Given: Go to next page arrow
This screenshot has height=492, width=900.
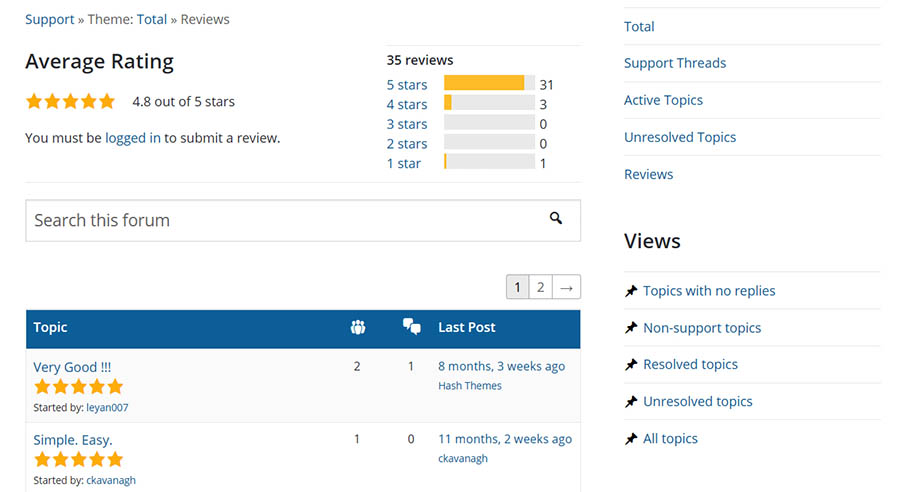Looking at the screenshot, I should tap(567, 287).
